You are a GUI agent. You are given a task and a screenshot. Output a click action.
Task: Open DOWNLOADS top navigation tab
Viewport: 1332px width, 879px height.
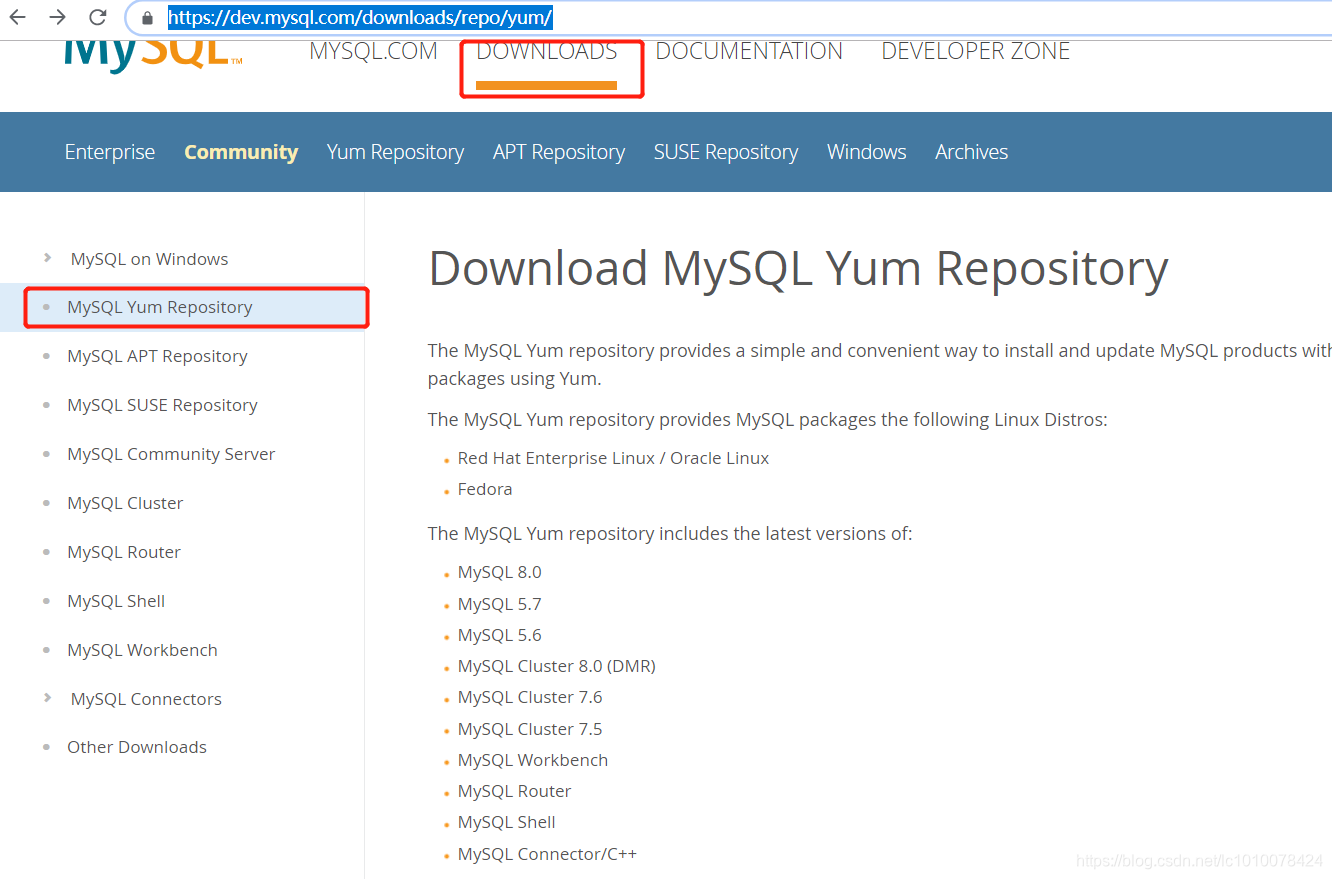point(547,52)
